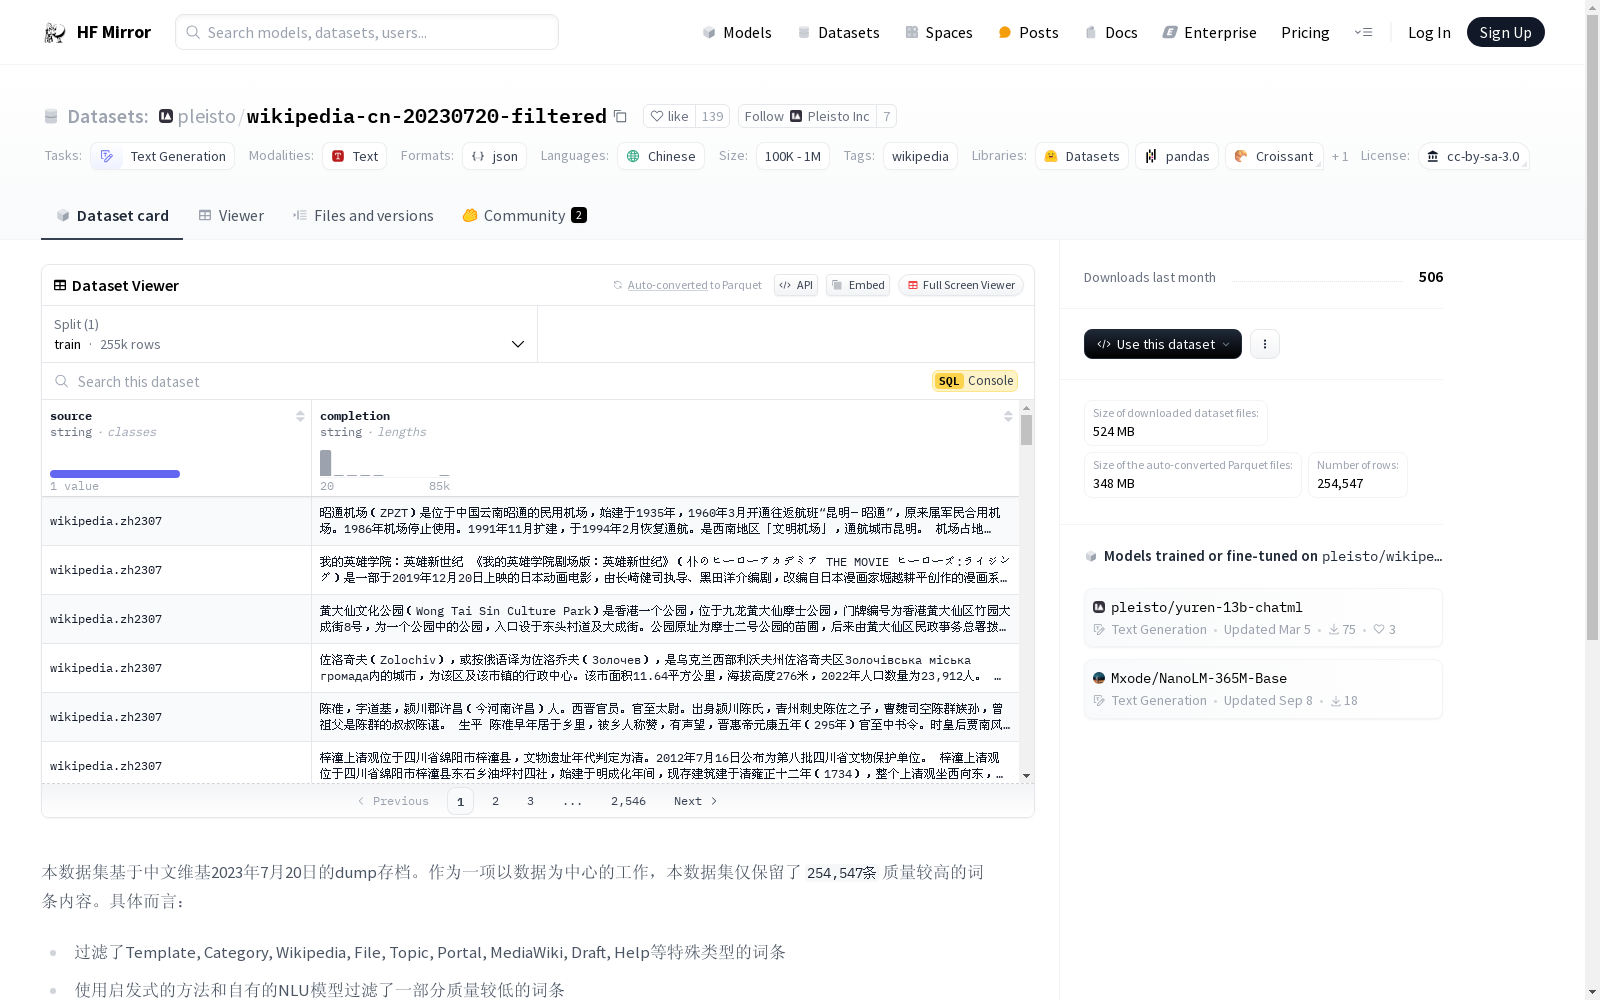The width and height of the screenshot is (1600, 1000).
Task: Open Docs in top navigation
Action: [1111, 32]
